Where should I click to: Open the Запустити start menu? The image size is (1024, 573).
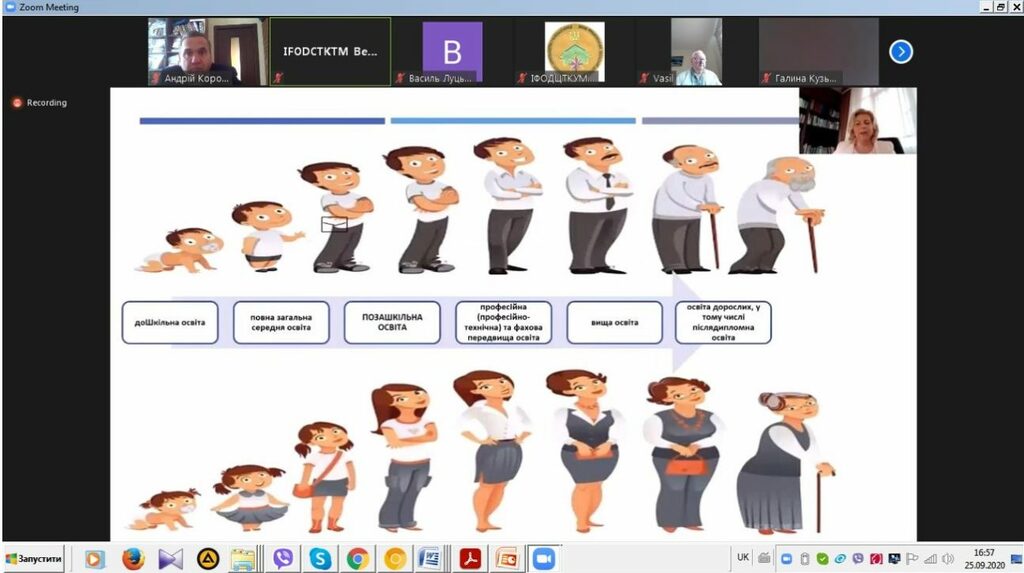coord(34,559)
